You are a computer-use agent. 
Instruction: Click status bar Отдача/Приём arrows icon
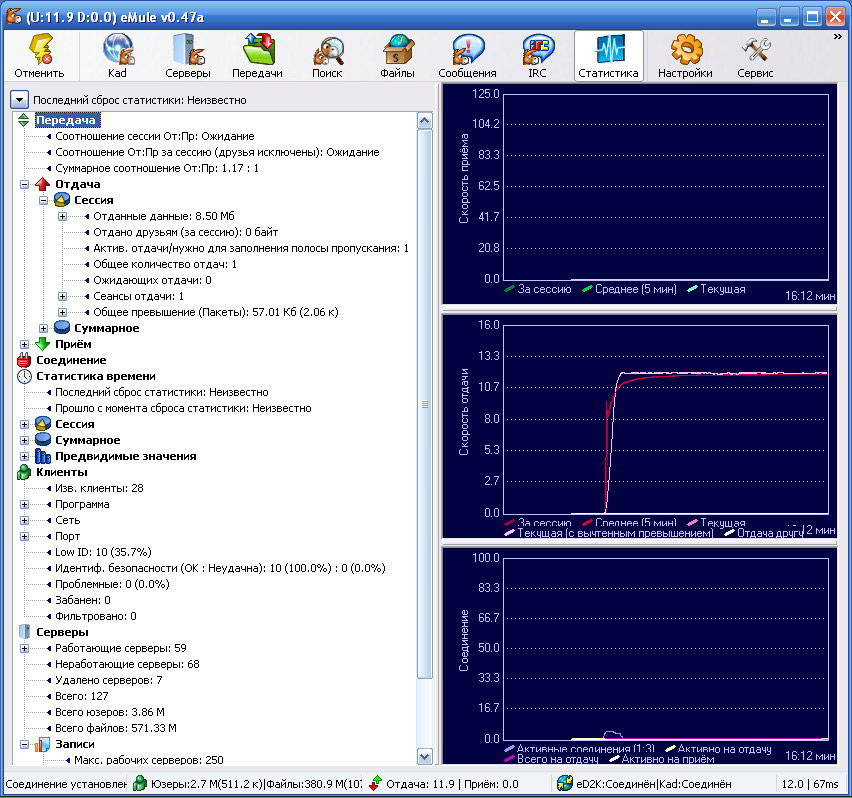tap(375, 783)
